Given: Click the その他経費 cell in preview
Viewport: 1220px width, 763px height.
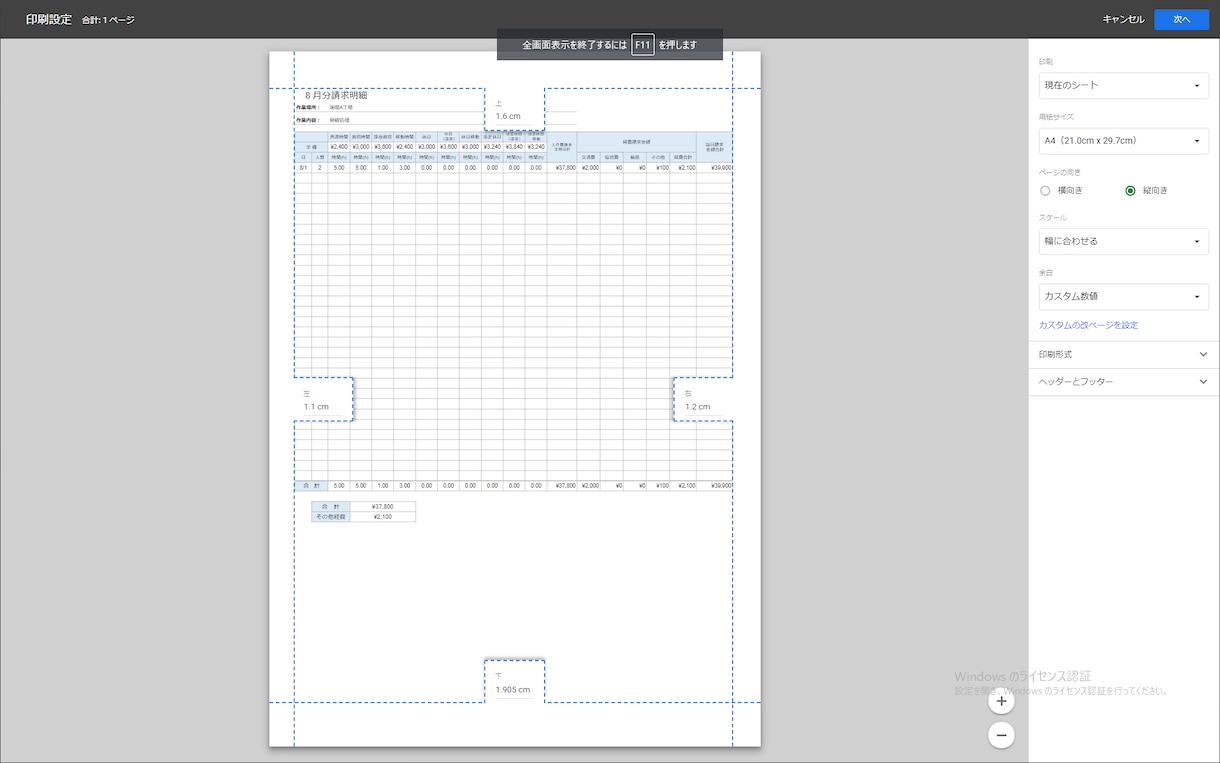Looking at the screenshot, I should point(330,517).
